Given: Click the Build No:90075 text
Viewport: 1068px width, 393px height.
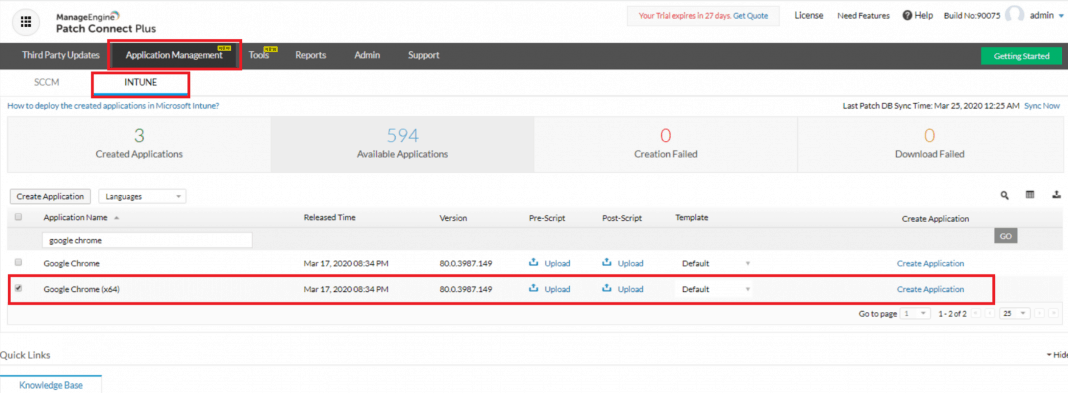Looking at the screenshot, I should coord(972,16).
